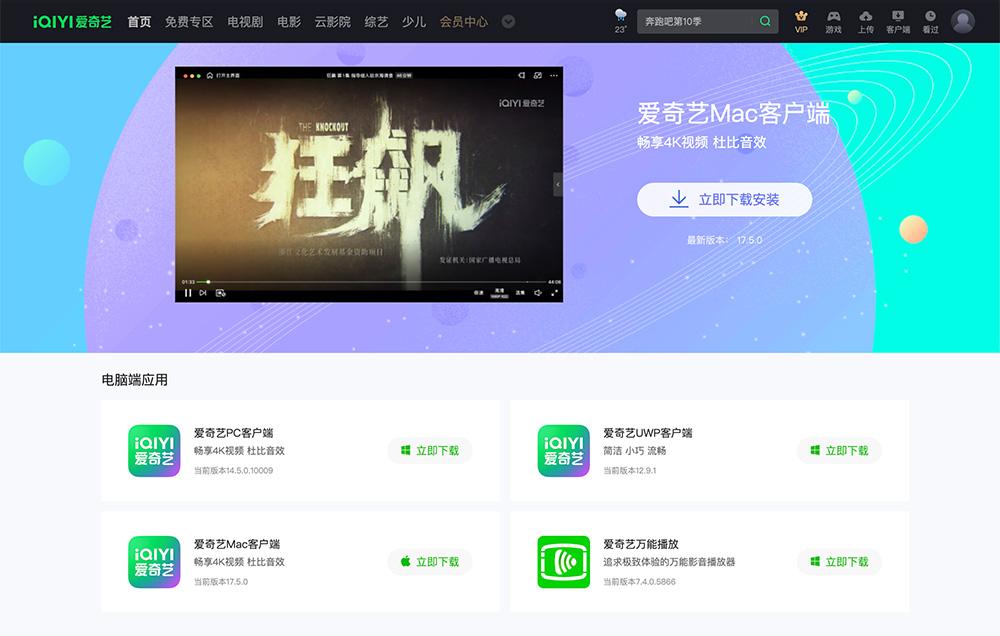Open the VIP crown icon
Screen dimensions: 1000x636
[x=801, y=21]
